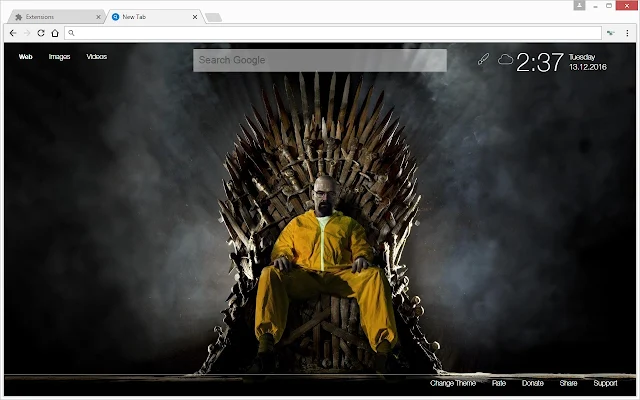This screenshot has height=400, width=640.
Task: Click the Donate link
Action: [533, 383]
